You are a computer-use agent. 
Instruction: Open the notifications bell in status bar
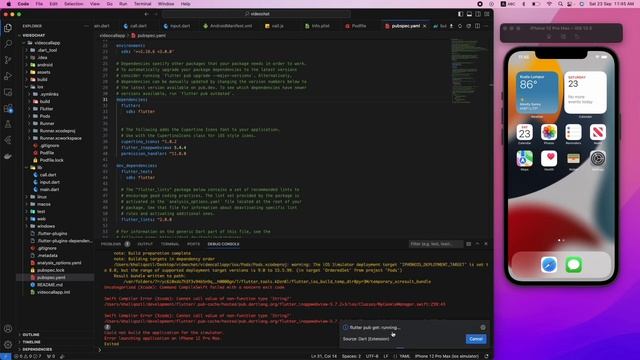[487, 356]
